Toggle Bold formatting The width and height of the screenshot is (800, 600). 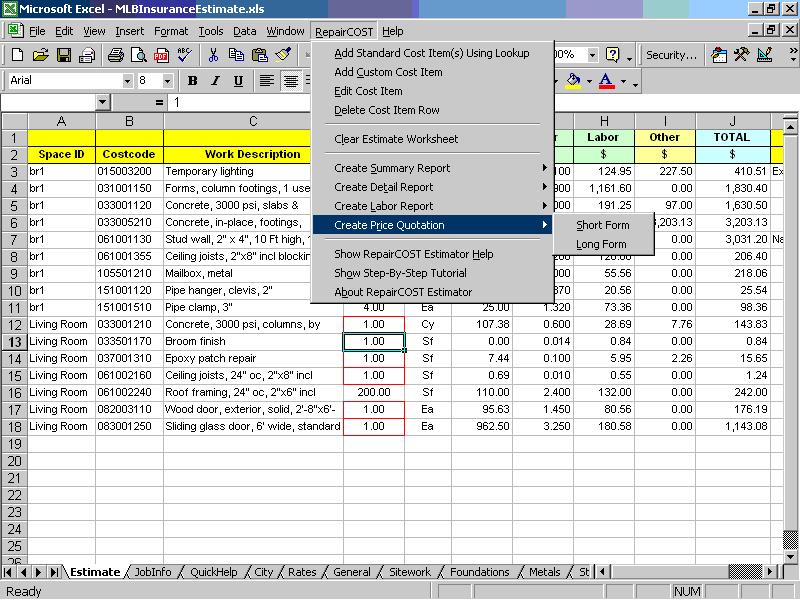pyautogui.click(x=192, y=81)
